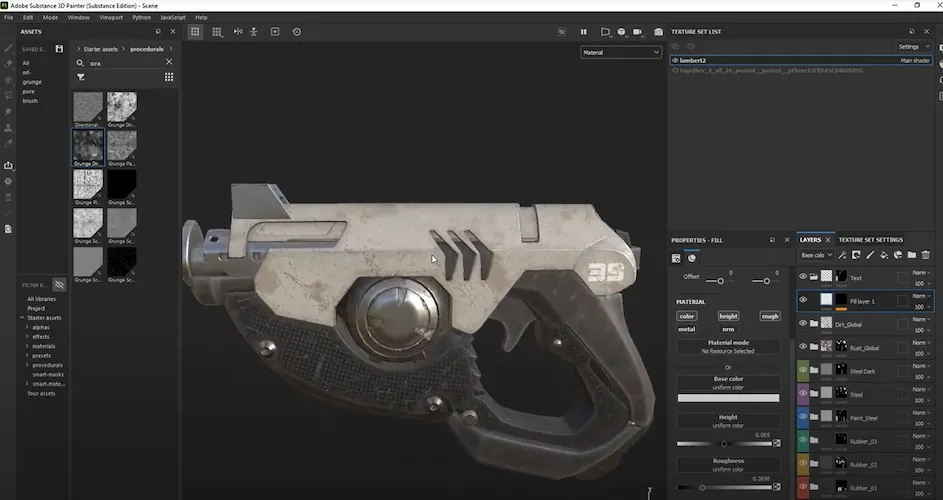
Task: Hide the Dirt_Global layer
Action: point(803,324)
